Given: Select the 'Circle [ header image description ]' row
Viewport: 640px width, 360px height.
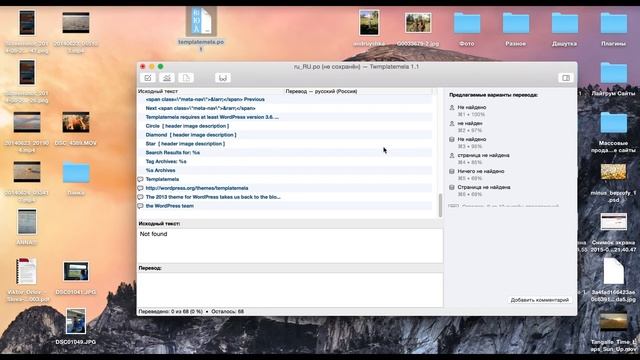Looking at the screenshot, I should pos(284,126).
